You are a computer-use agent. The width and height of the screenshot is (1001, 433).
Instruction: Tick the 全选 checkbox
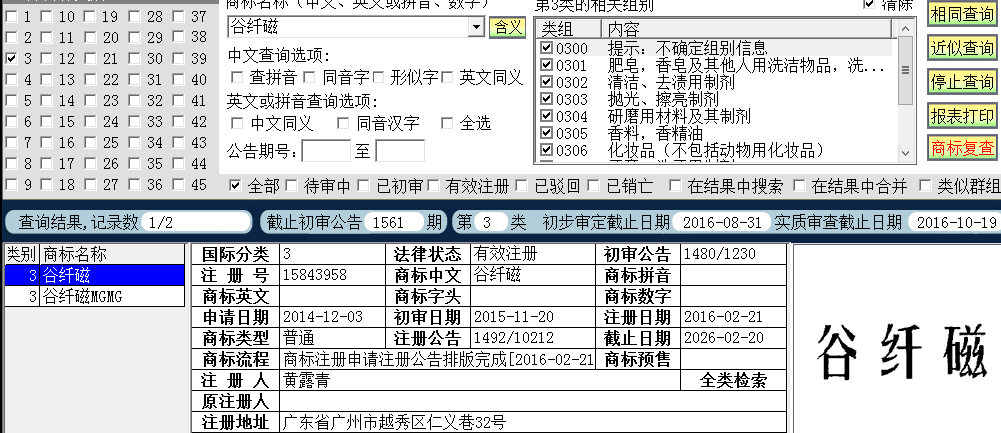(447, 123)
